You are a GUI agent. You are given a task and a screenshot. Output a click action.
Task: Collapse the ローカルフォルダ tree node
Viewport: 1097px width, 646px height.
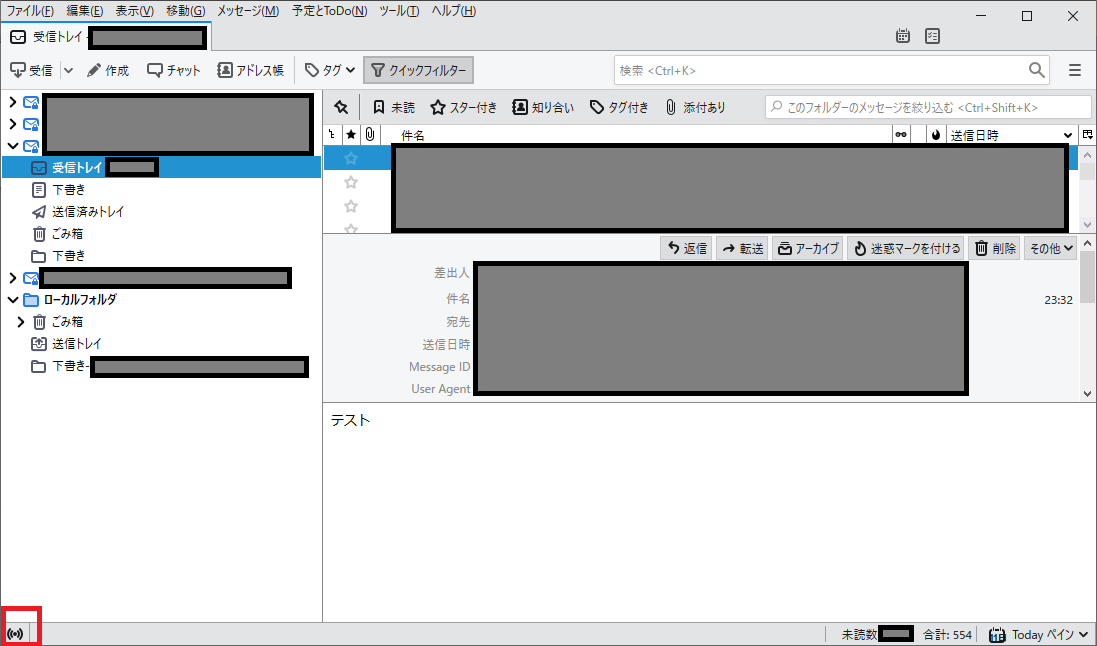pos(12,299)
